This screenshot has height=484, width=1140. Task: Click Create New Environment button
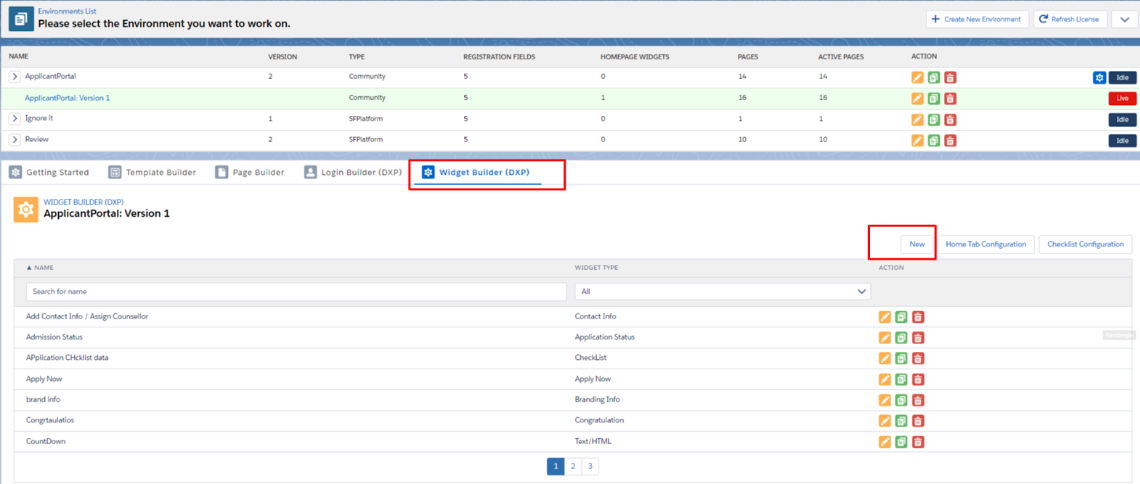[975, 19]
